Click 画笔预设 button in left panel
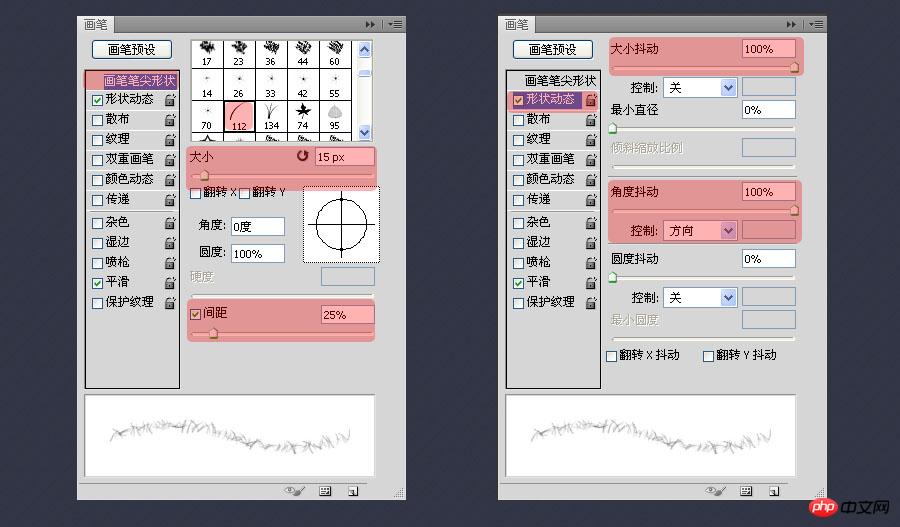Screen dimensions: 900x527 tap(131, 49)
